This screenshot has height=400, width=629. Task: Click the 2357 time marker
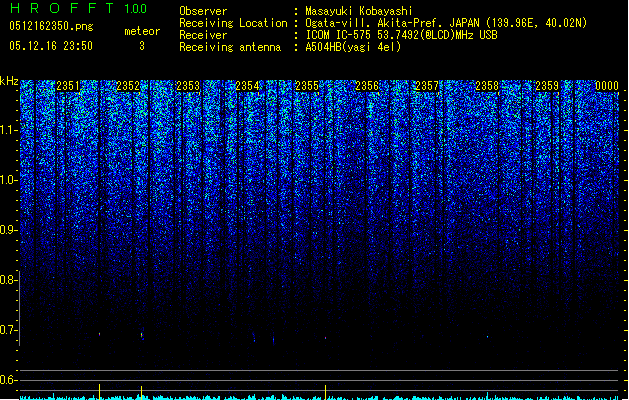[x=427, y=86]
